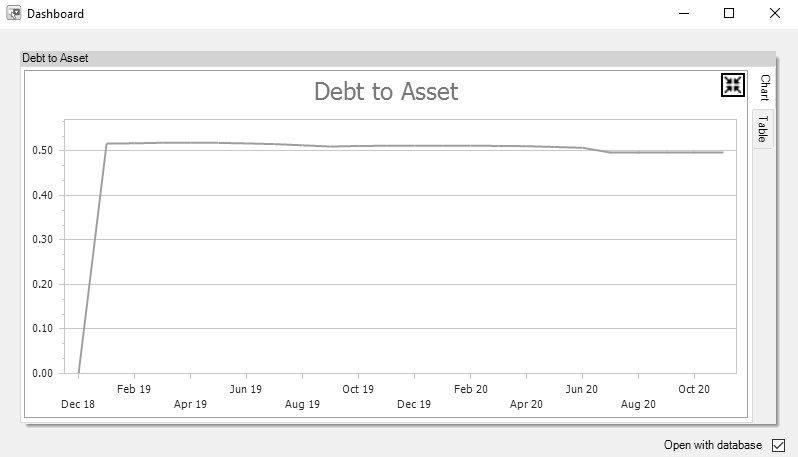Image resolution: width=798 pixels, height=457 pixels.
Task: Toggle the Open with database checkbox
Action: tap(779, 445)
